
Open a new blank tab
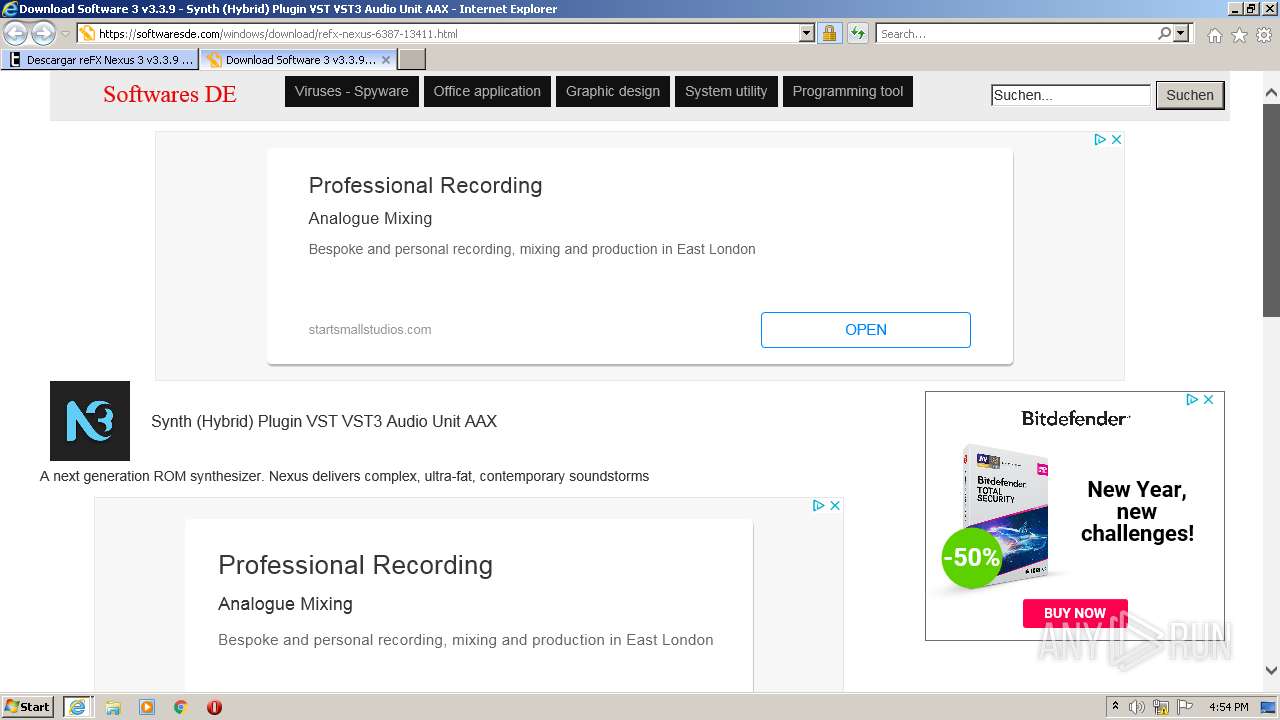point(412,60)
